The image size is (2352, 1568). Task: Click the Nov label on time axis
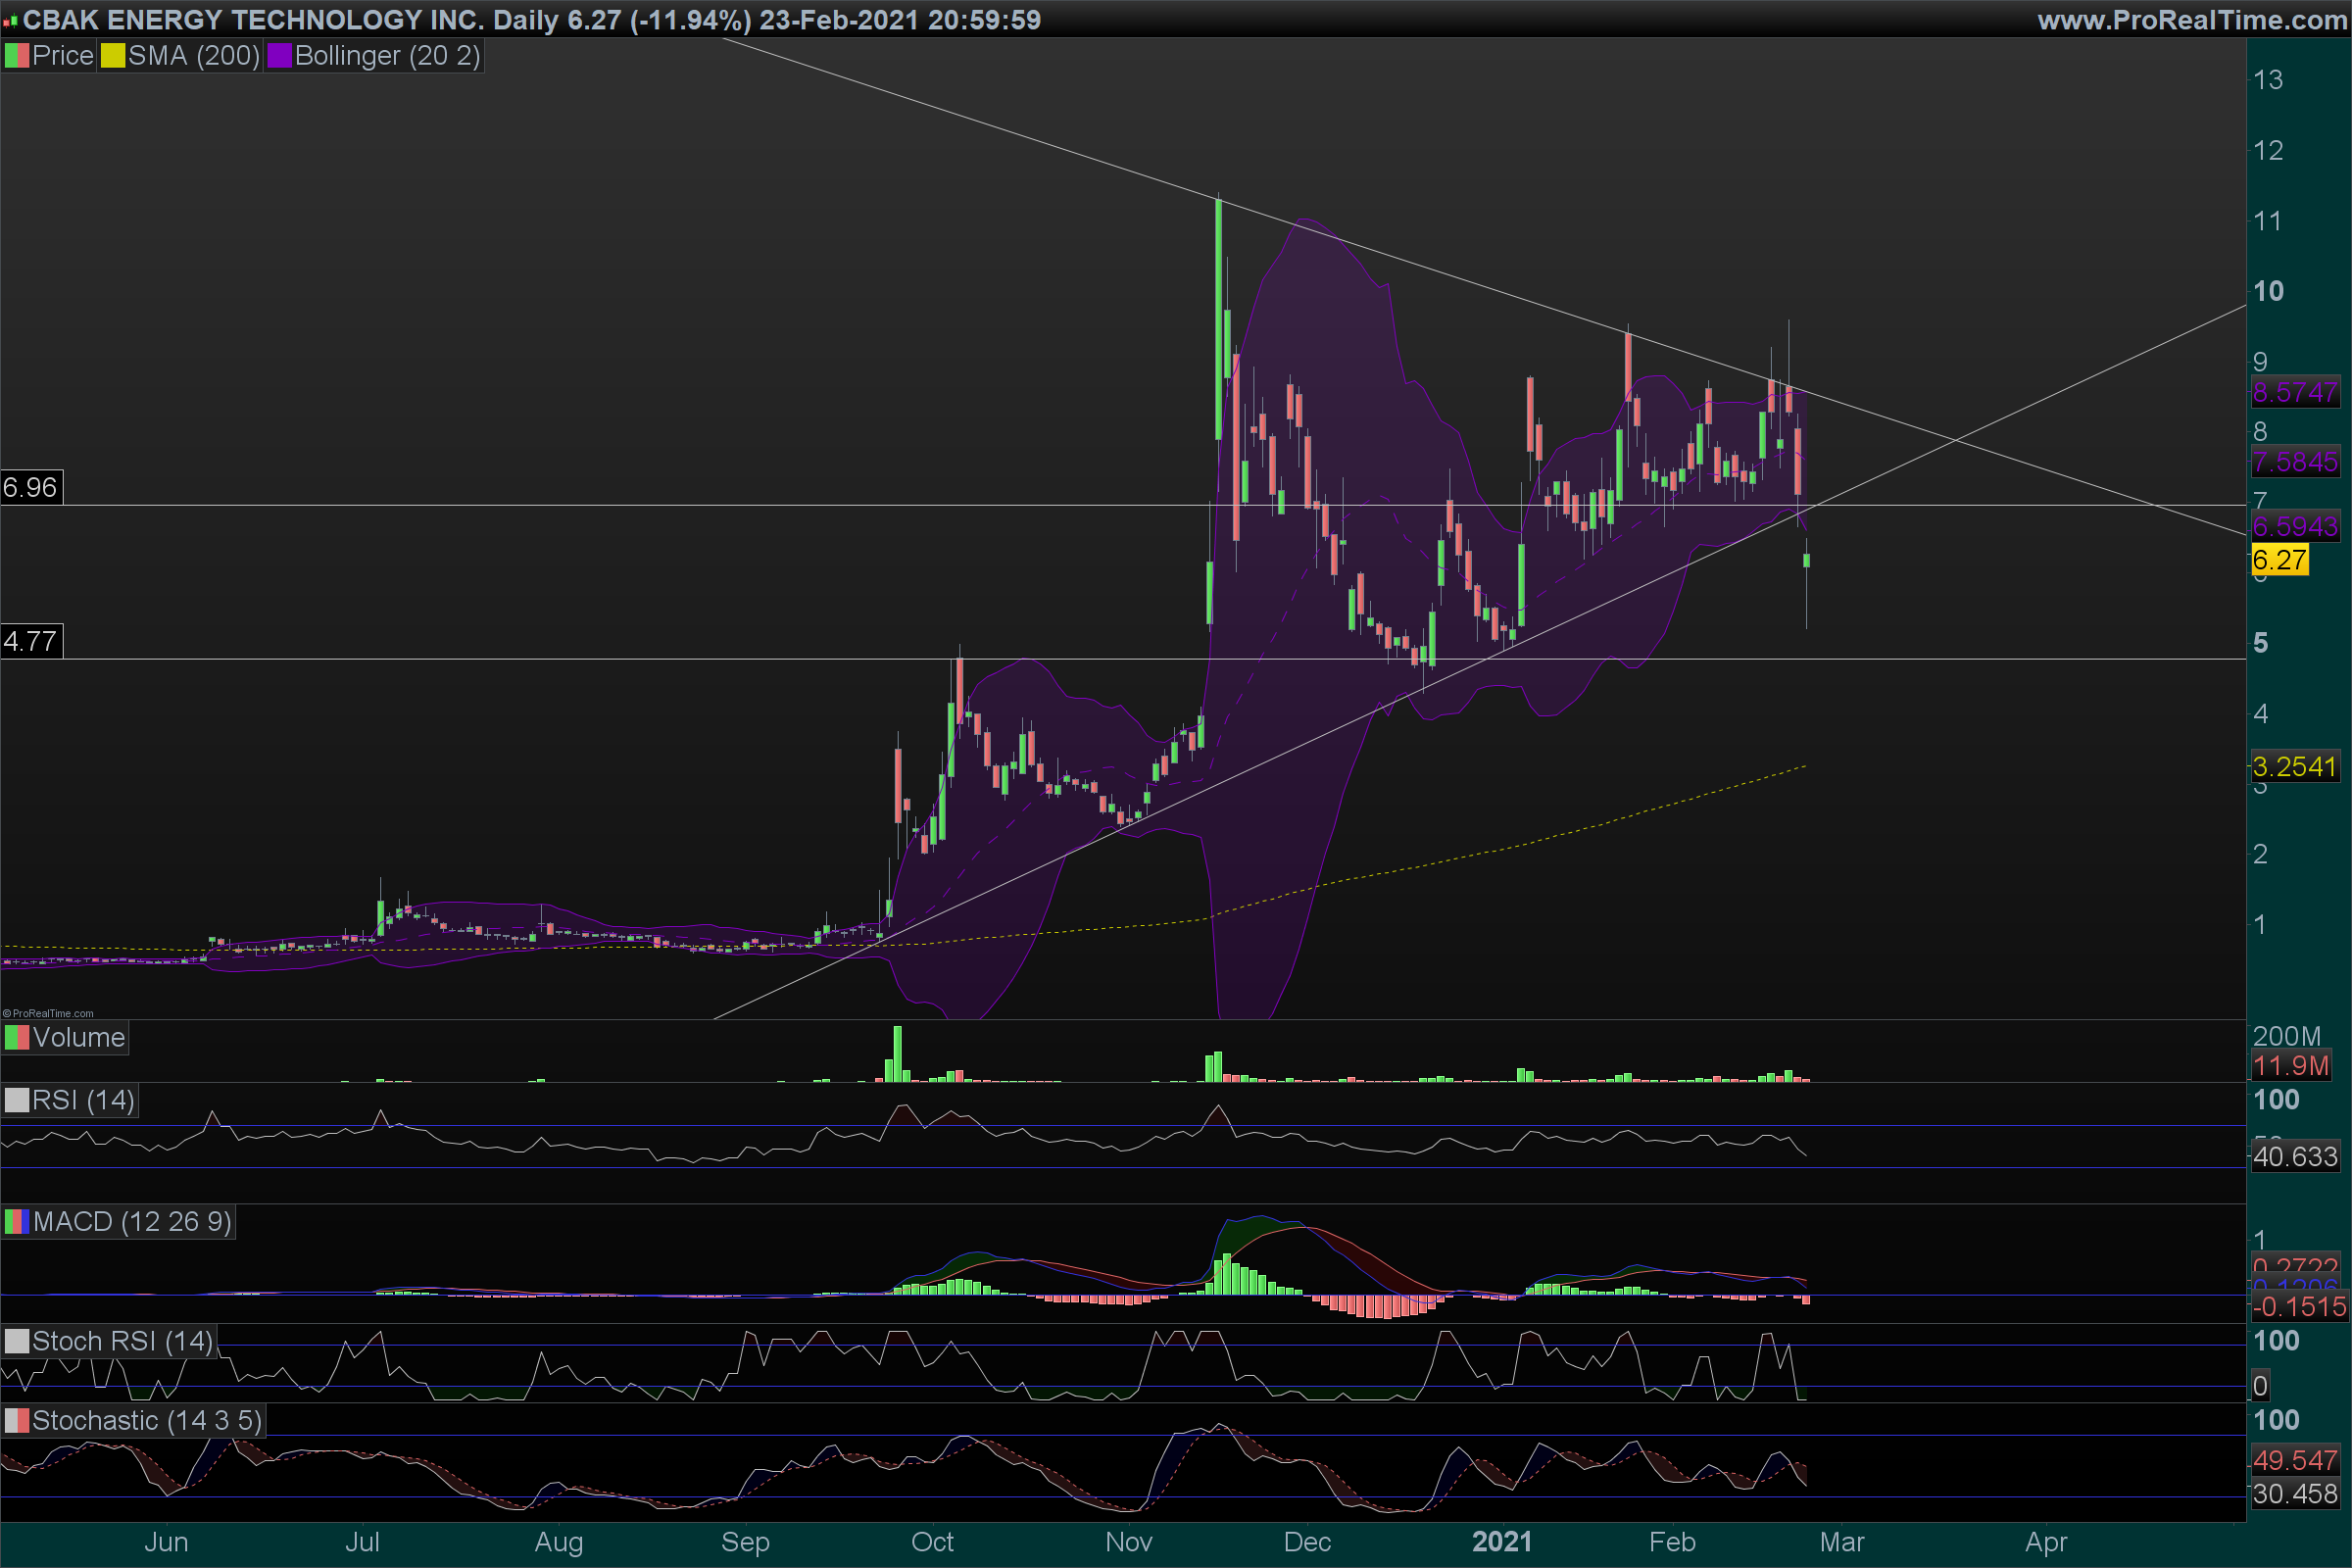(1128, 1542)
